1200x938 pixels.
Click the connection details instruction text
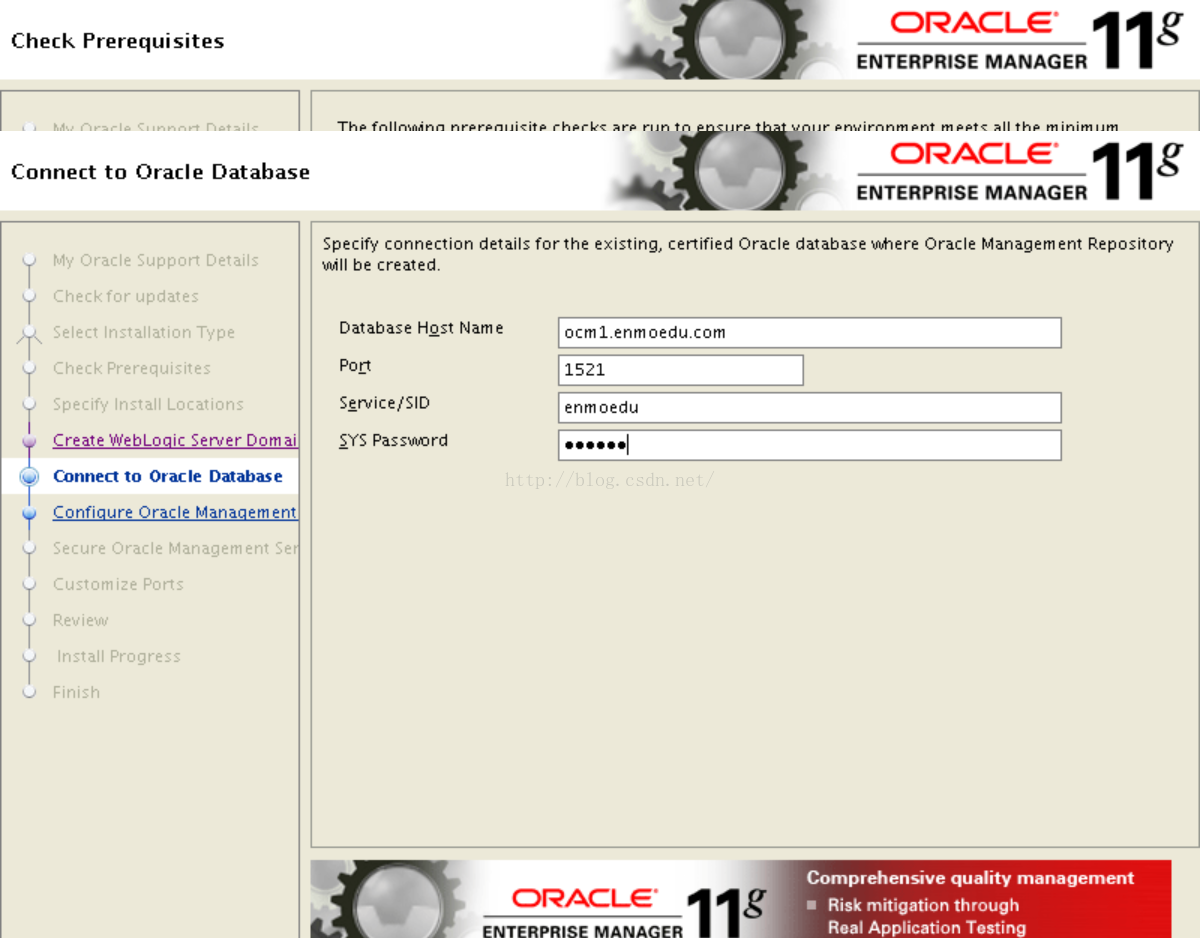748,254
